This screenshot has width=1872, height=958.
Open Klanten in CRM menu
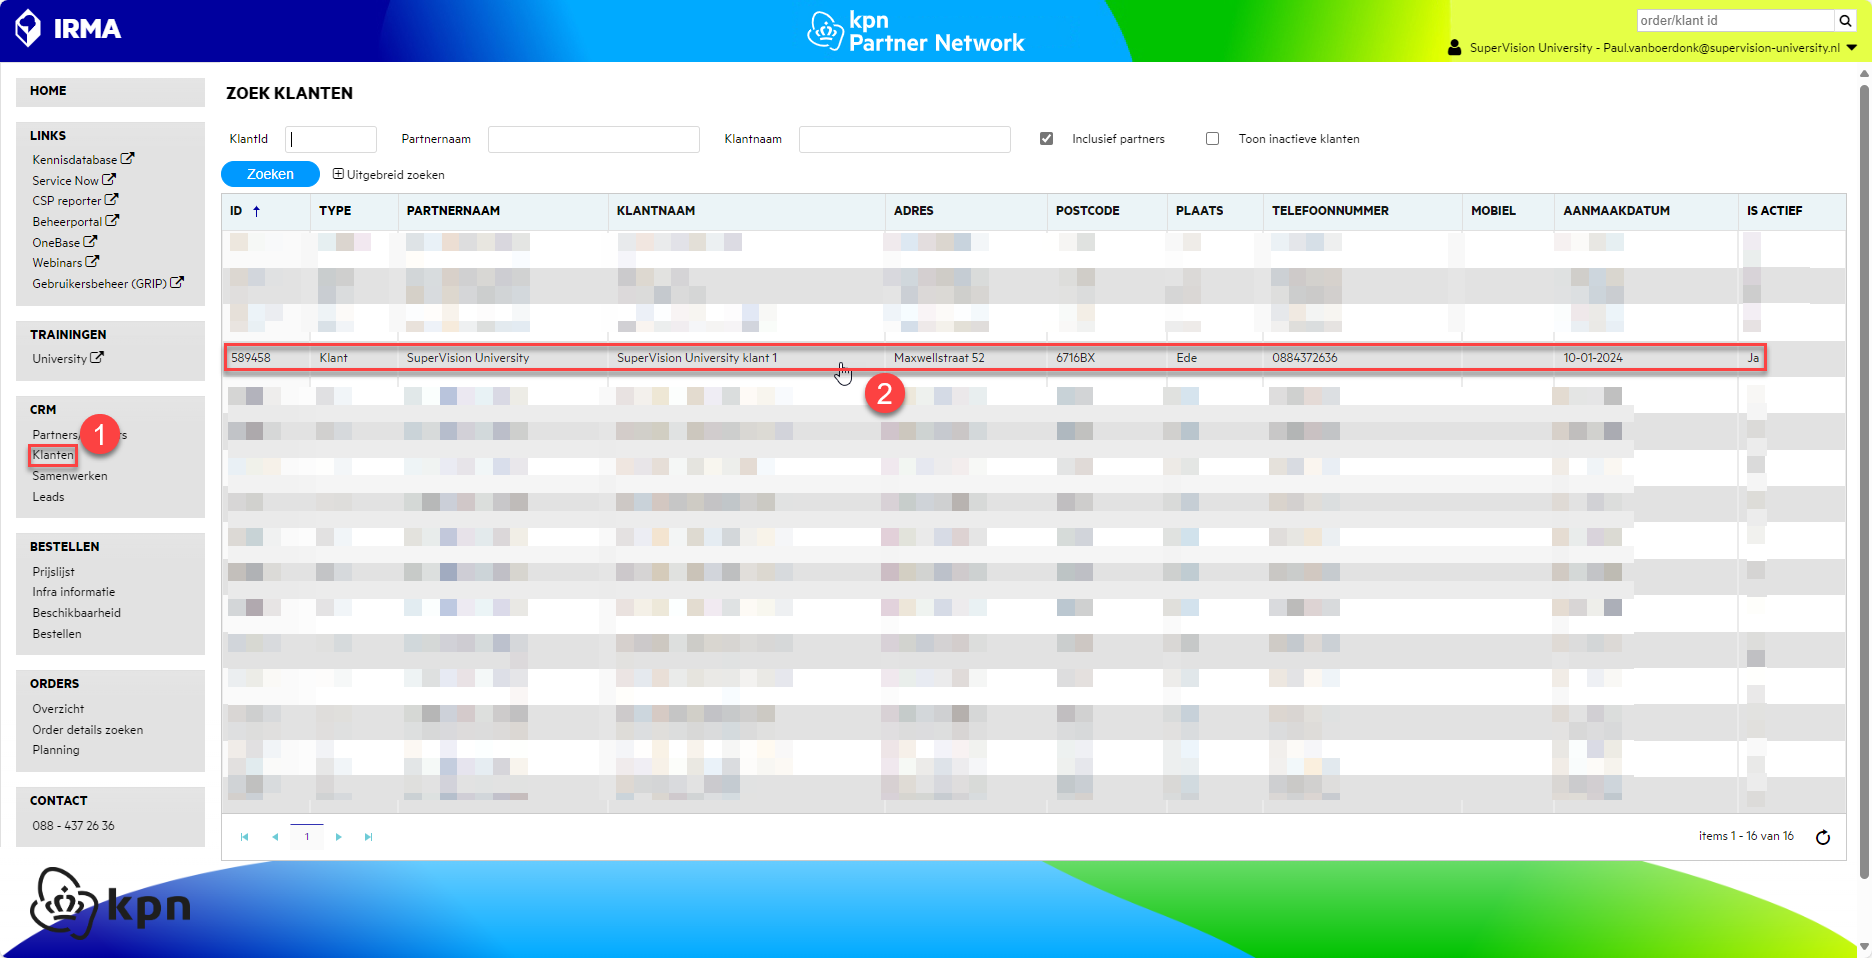click(x=53, y=455)
